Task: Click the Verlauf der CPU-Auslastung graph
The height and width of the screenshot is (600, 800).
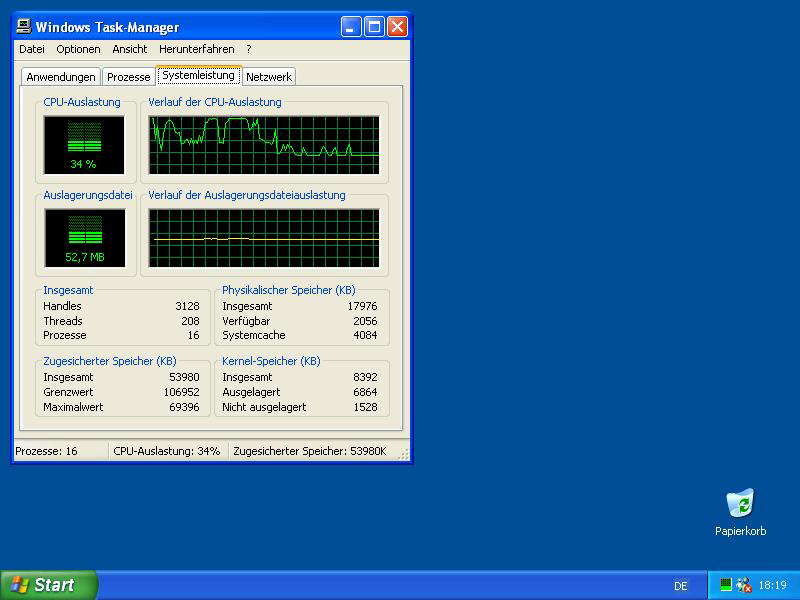Action: 264,145
